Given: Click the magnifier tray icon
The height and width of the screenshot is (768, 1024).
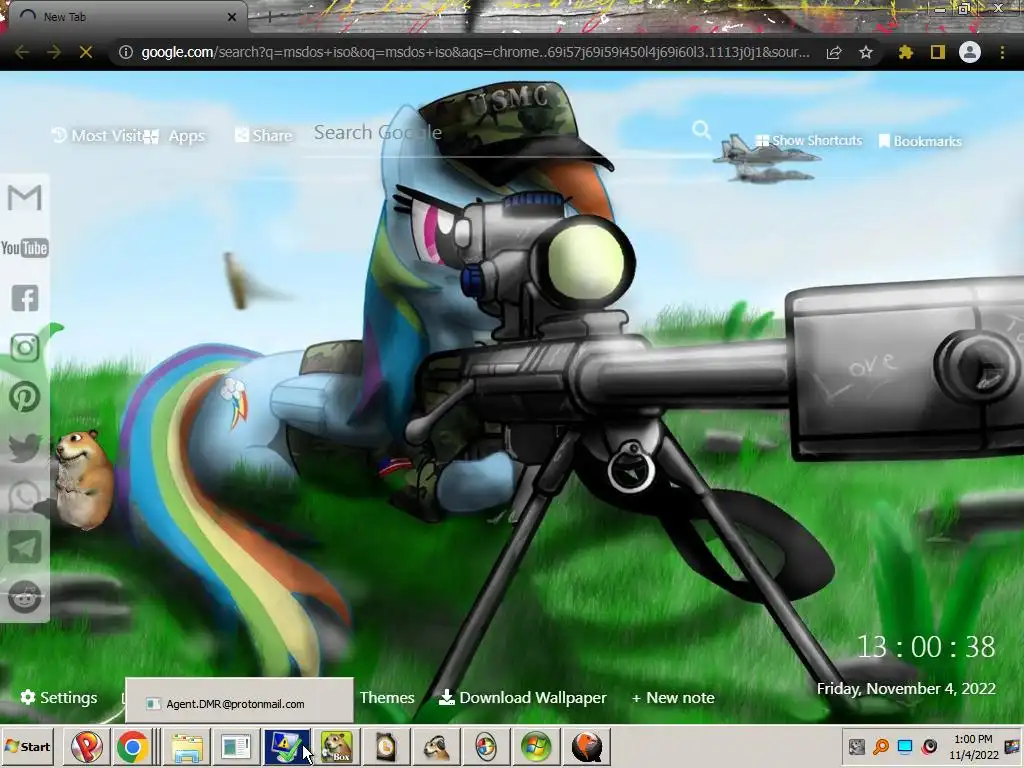Looking at the screenshot, I should coord(881,746).
